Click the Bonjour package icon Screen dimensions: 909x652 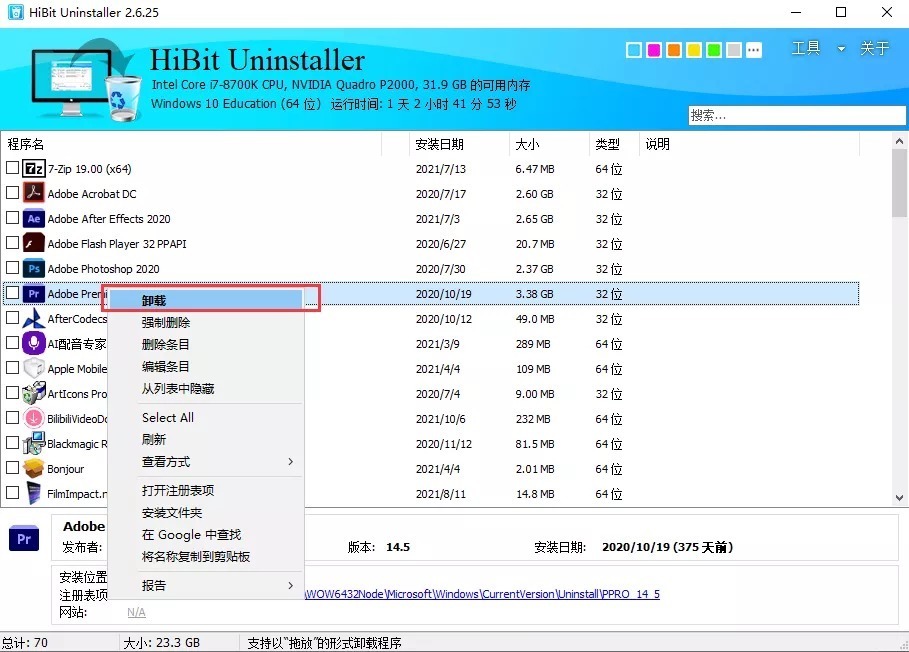click(x=34, y=468)
